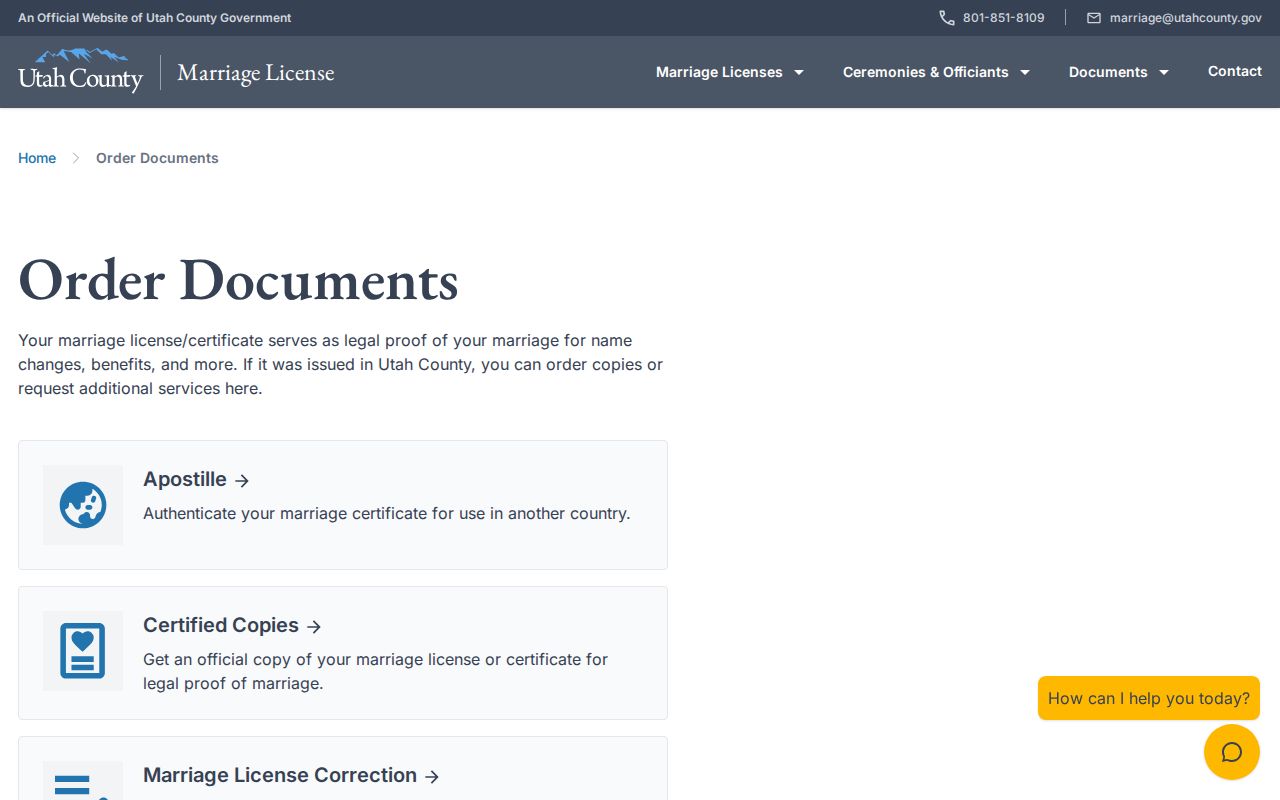Open the chat bubble icon button
The width and height of the screenshot is (1280, 800).
pos(1232,752)
